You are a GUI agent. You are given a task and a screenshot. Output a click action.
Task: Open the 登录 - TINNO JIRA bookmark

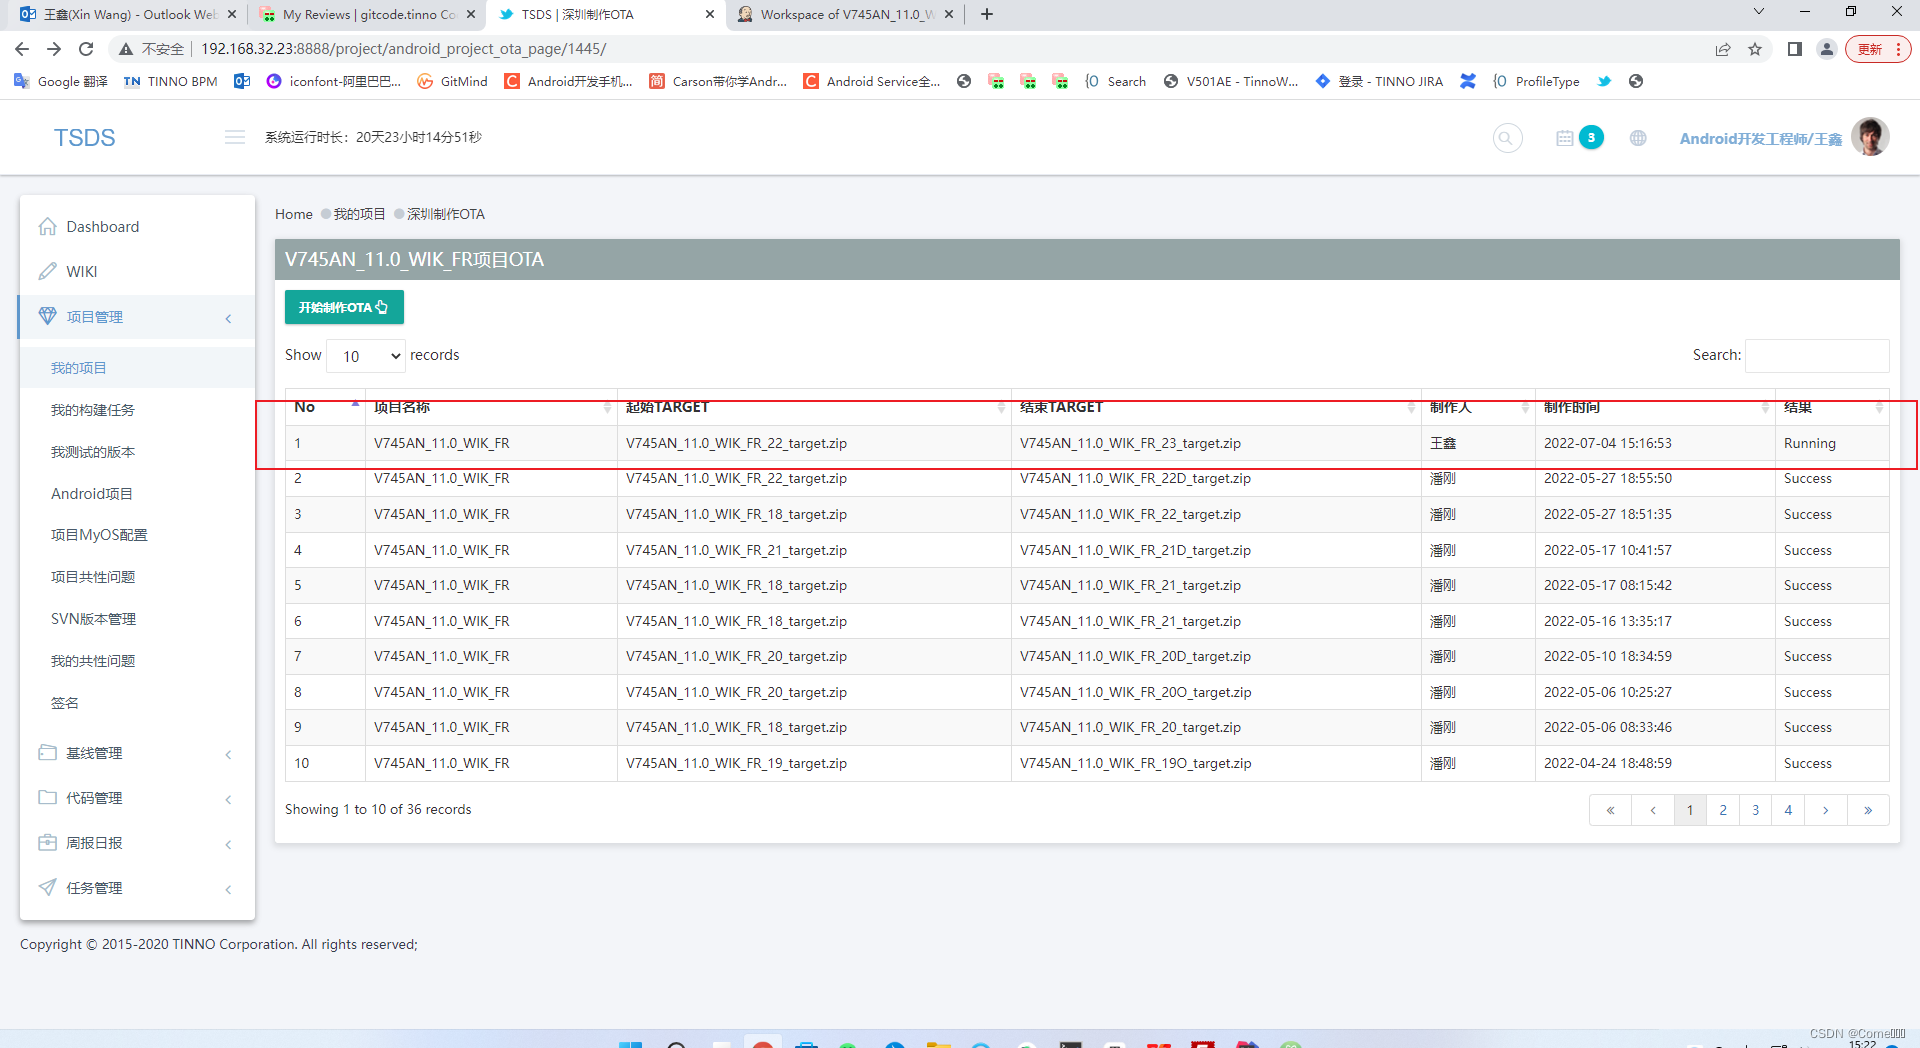[x=1379, y=82]
